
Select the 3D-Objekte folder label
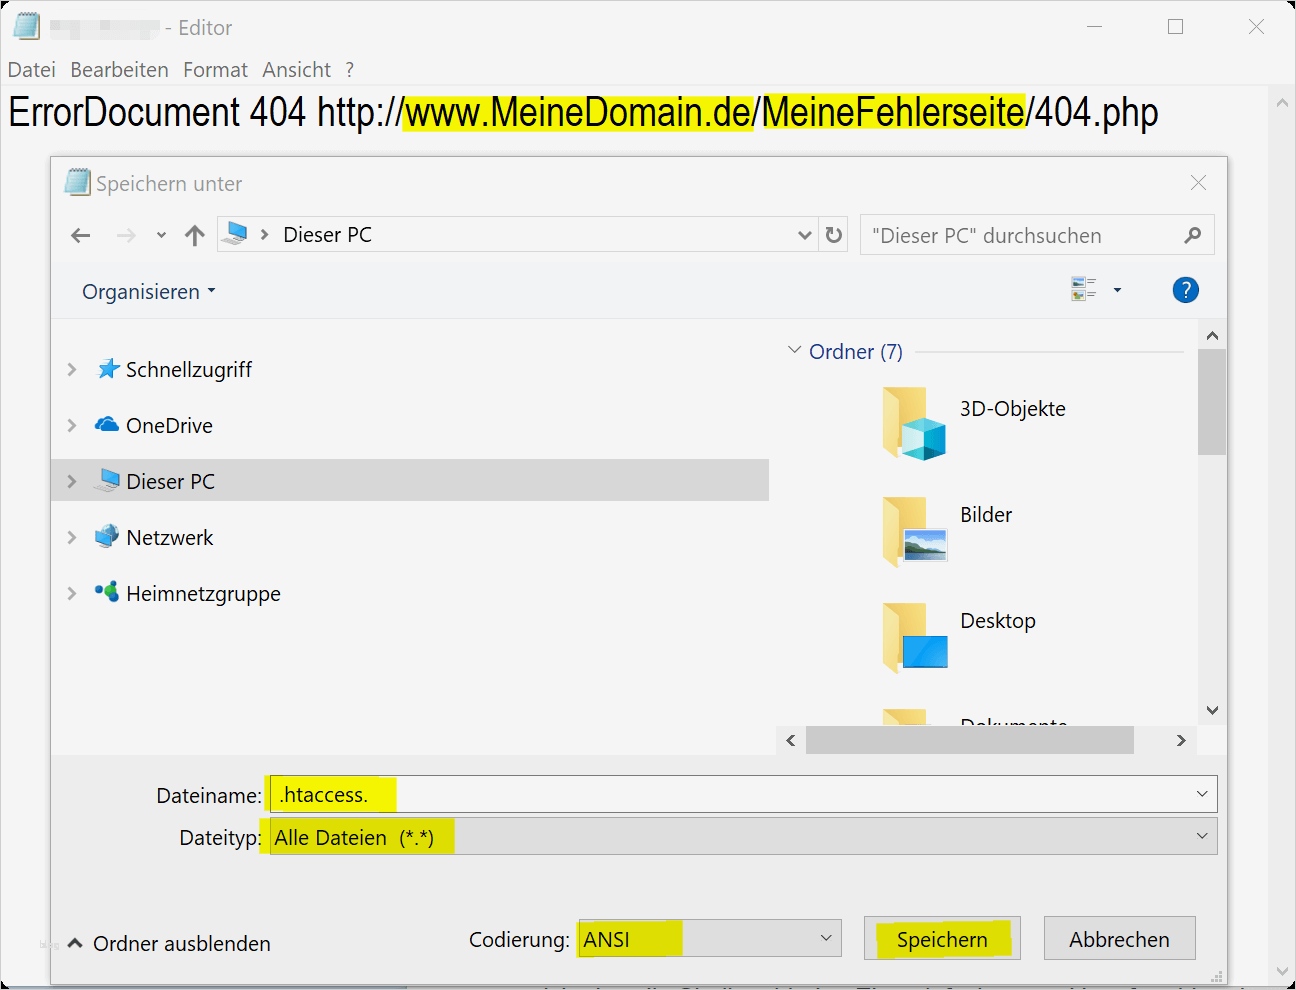1013,409
